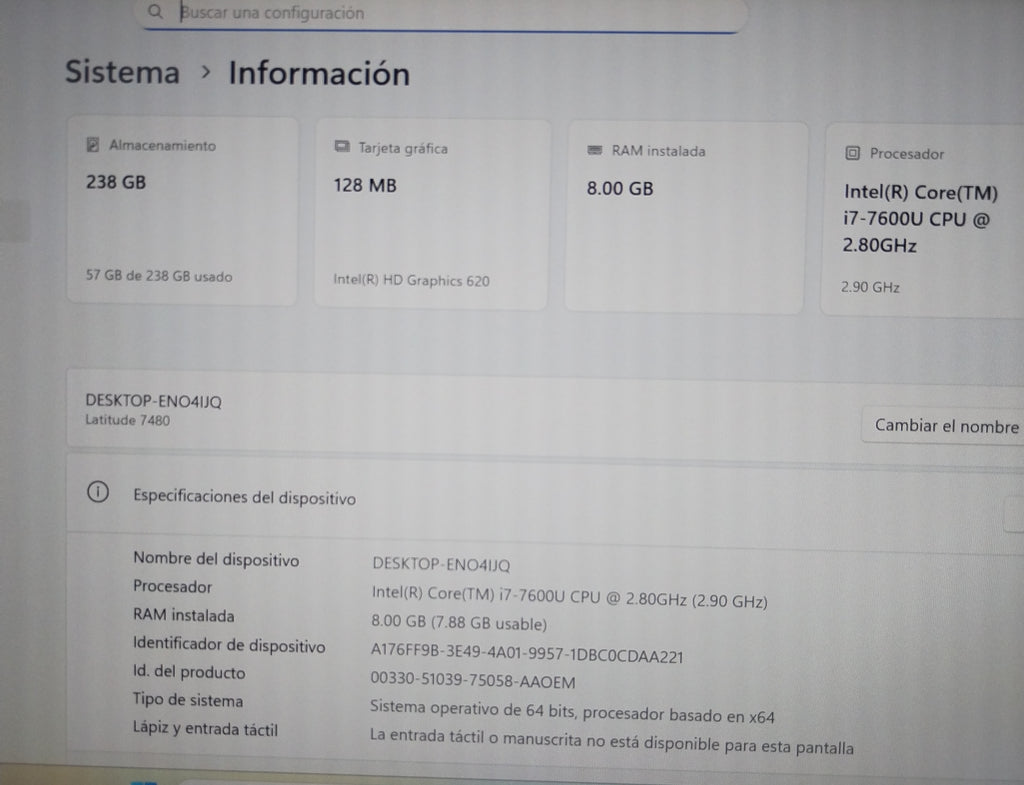The image size is (1024, 785).
Task: Click the Tarjeta gráfica icon
Action: [342, 146]
